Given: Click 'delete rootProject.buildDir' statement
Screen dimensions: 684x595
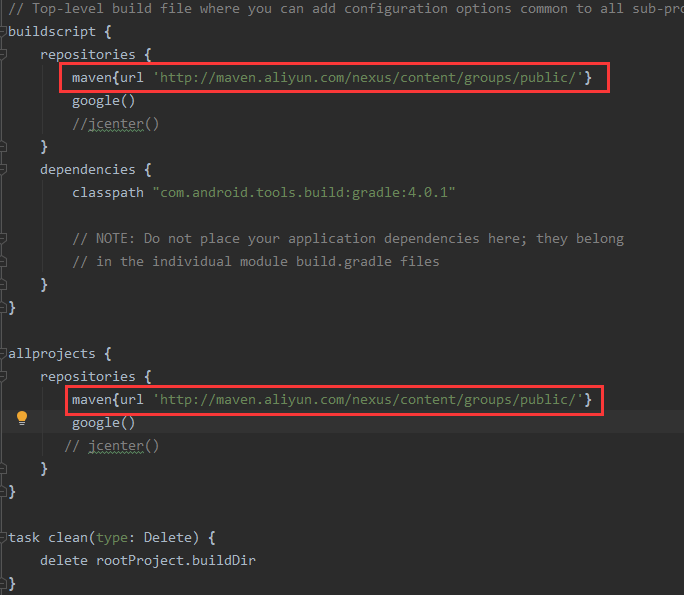Looking at the screenshot, I should pos(148,561).
